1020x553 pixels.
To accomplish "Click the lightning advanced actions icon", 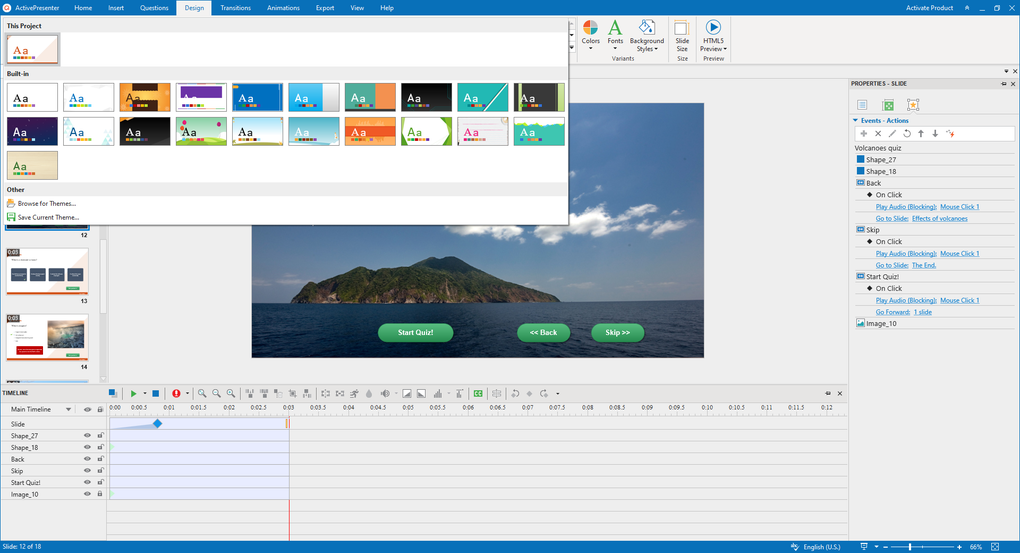I will (950, 133).
